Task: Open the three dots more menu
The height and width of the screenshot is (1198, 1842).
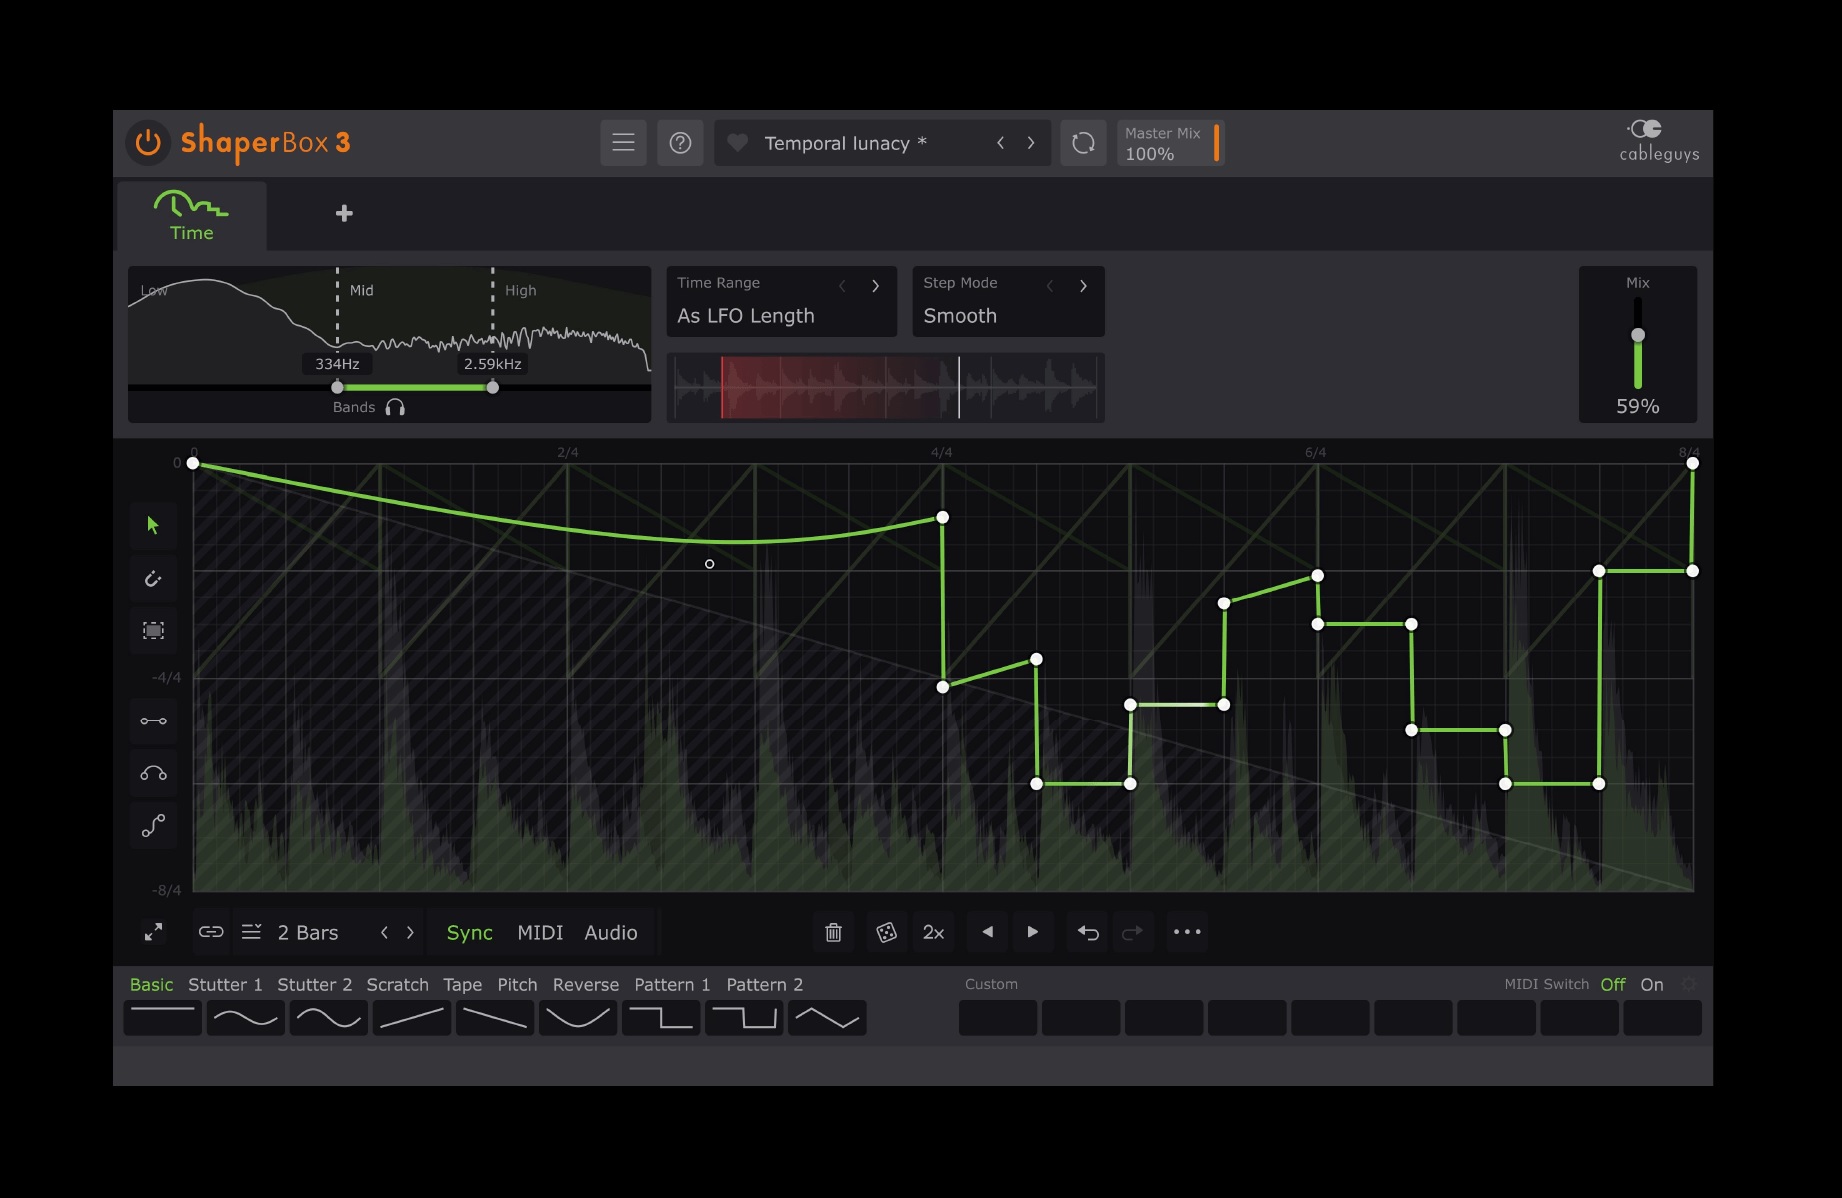Action: (x=1187, y=932)
